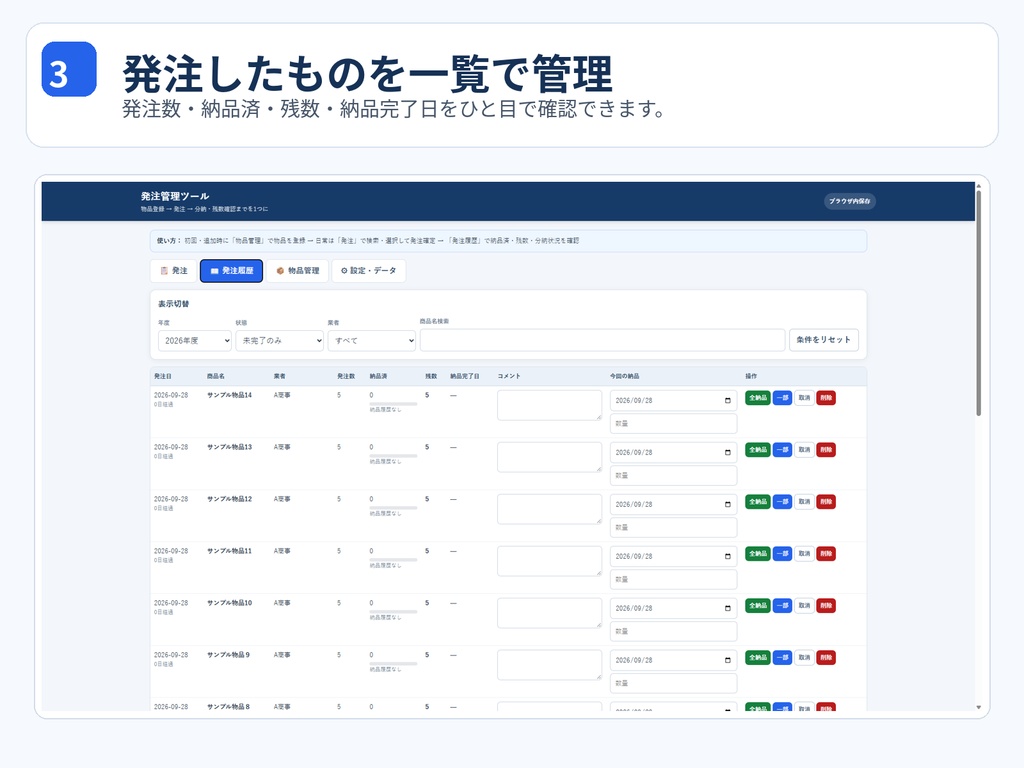
Task: Click comment box for サンプル物品14
Action: [x=549, y=406]
